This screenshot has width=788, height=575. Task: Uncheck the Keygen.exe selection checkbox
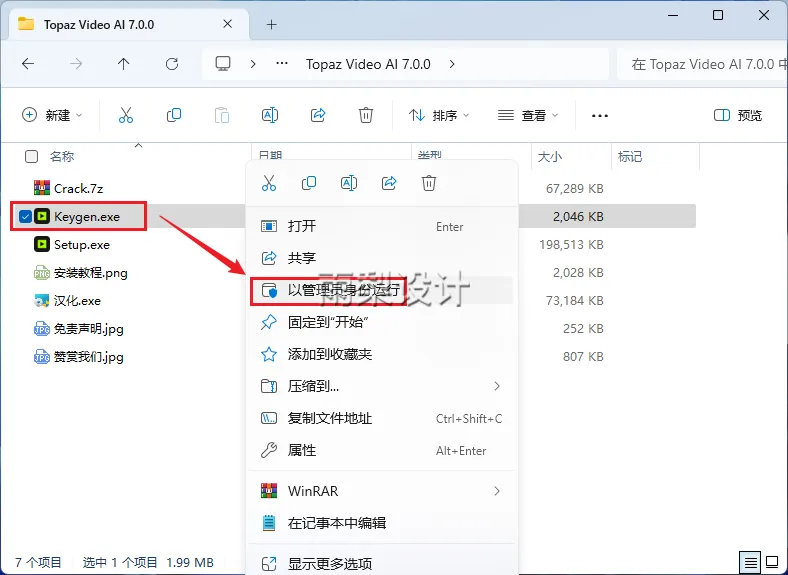tap(25, 216)
